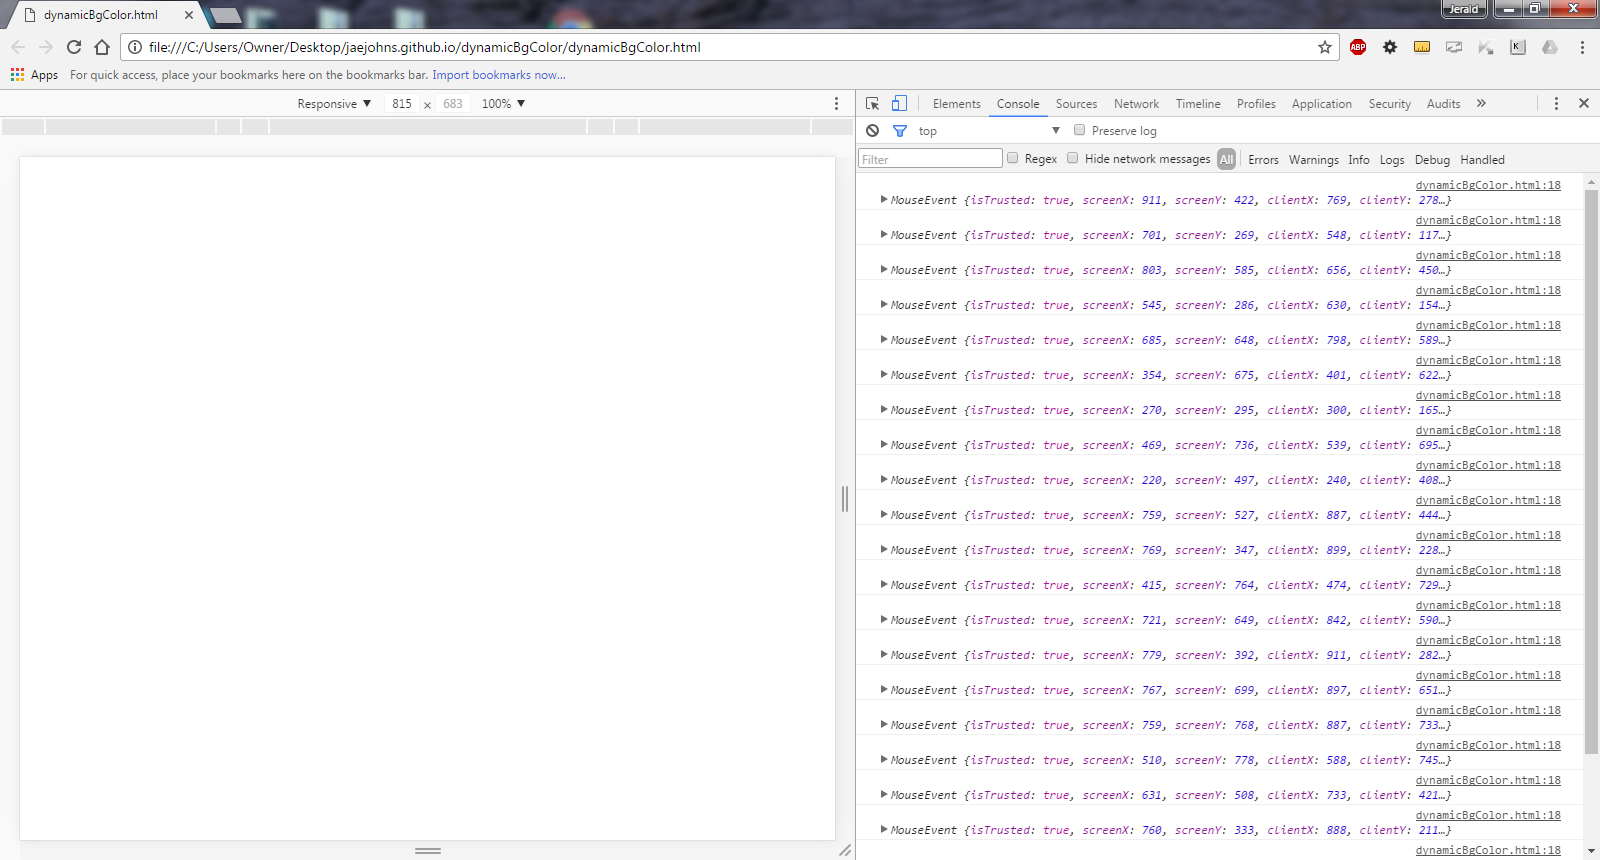Image resolution: width=1600 pixels, height=860 pixels.
Task: Click the yellow extension icon in toolbar
Action: [x=1422, y=47]
